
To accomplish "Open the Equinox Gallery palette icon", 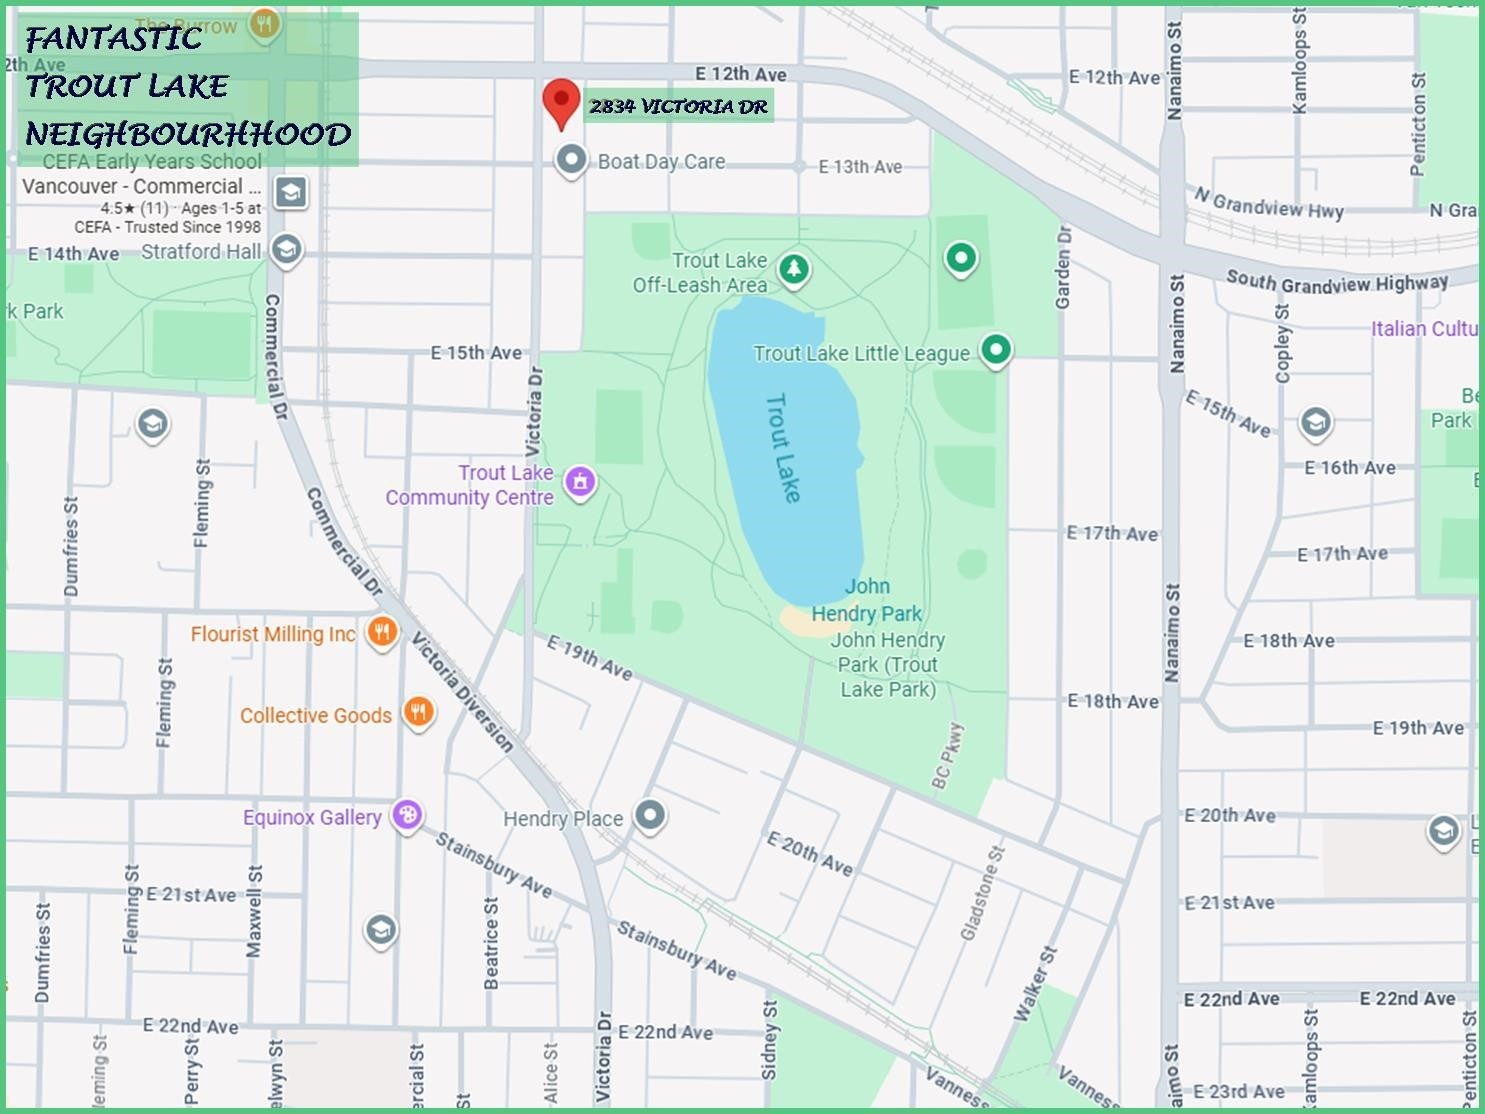I will [407, 816].
